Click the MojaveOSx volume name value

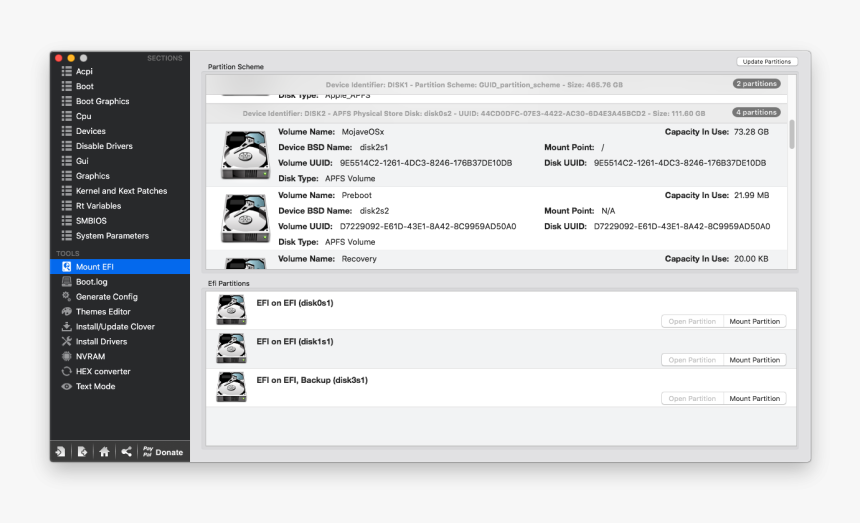click(x=363, y=132)
